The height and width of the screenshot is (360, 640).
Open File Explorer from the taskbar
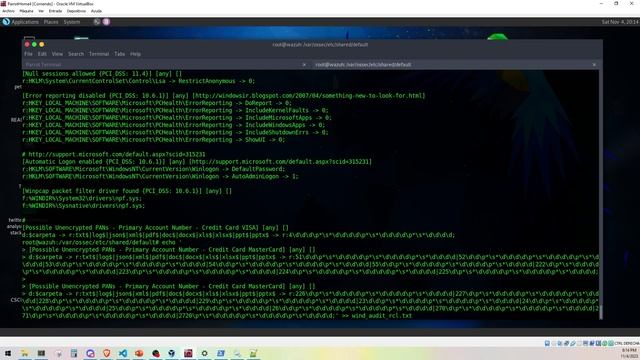[x=24, y=353]
